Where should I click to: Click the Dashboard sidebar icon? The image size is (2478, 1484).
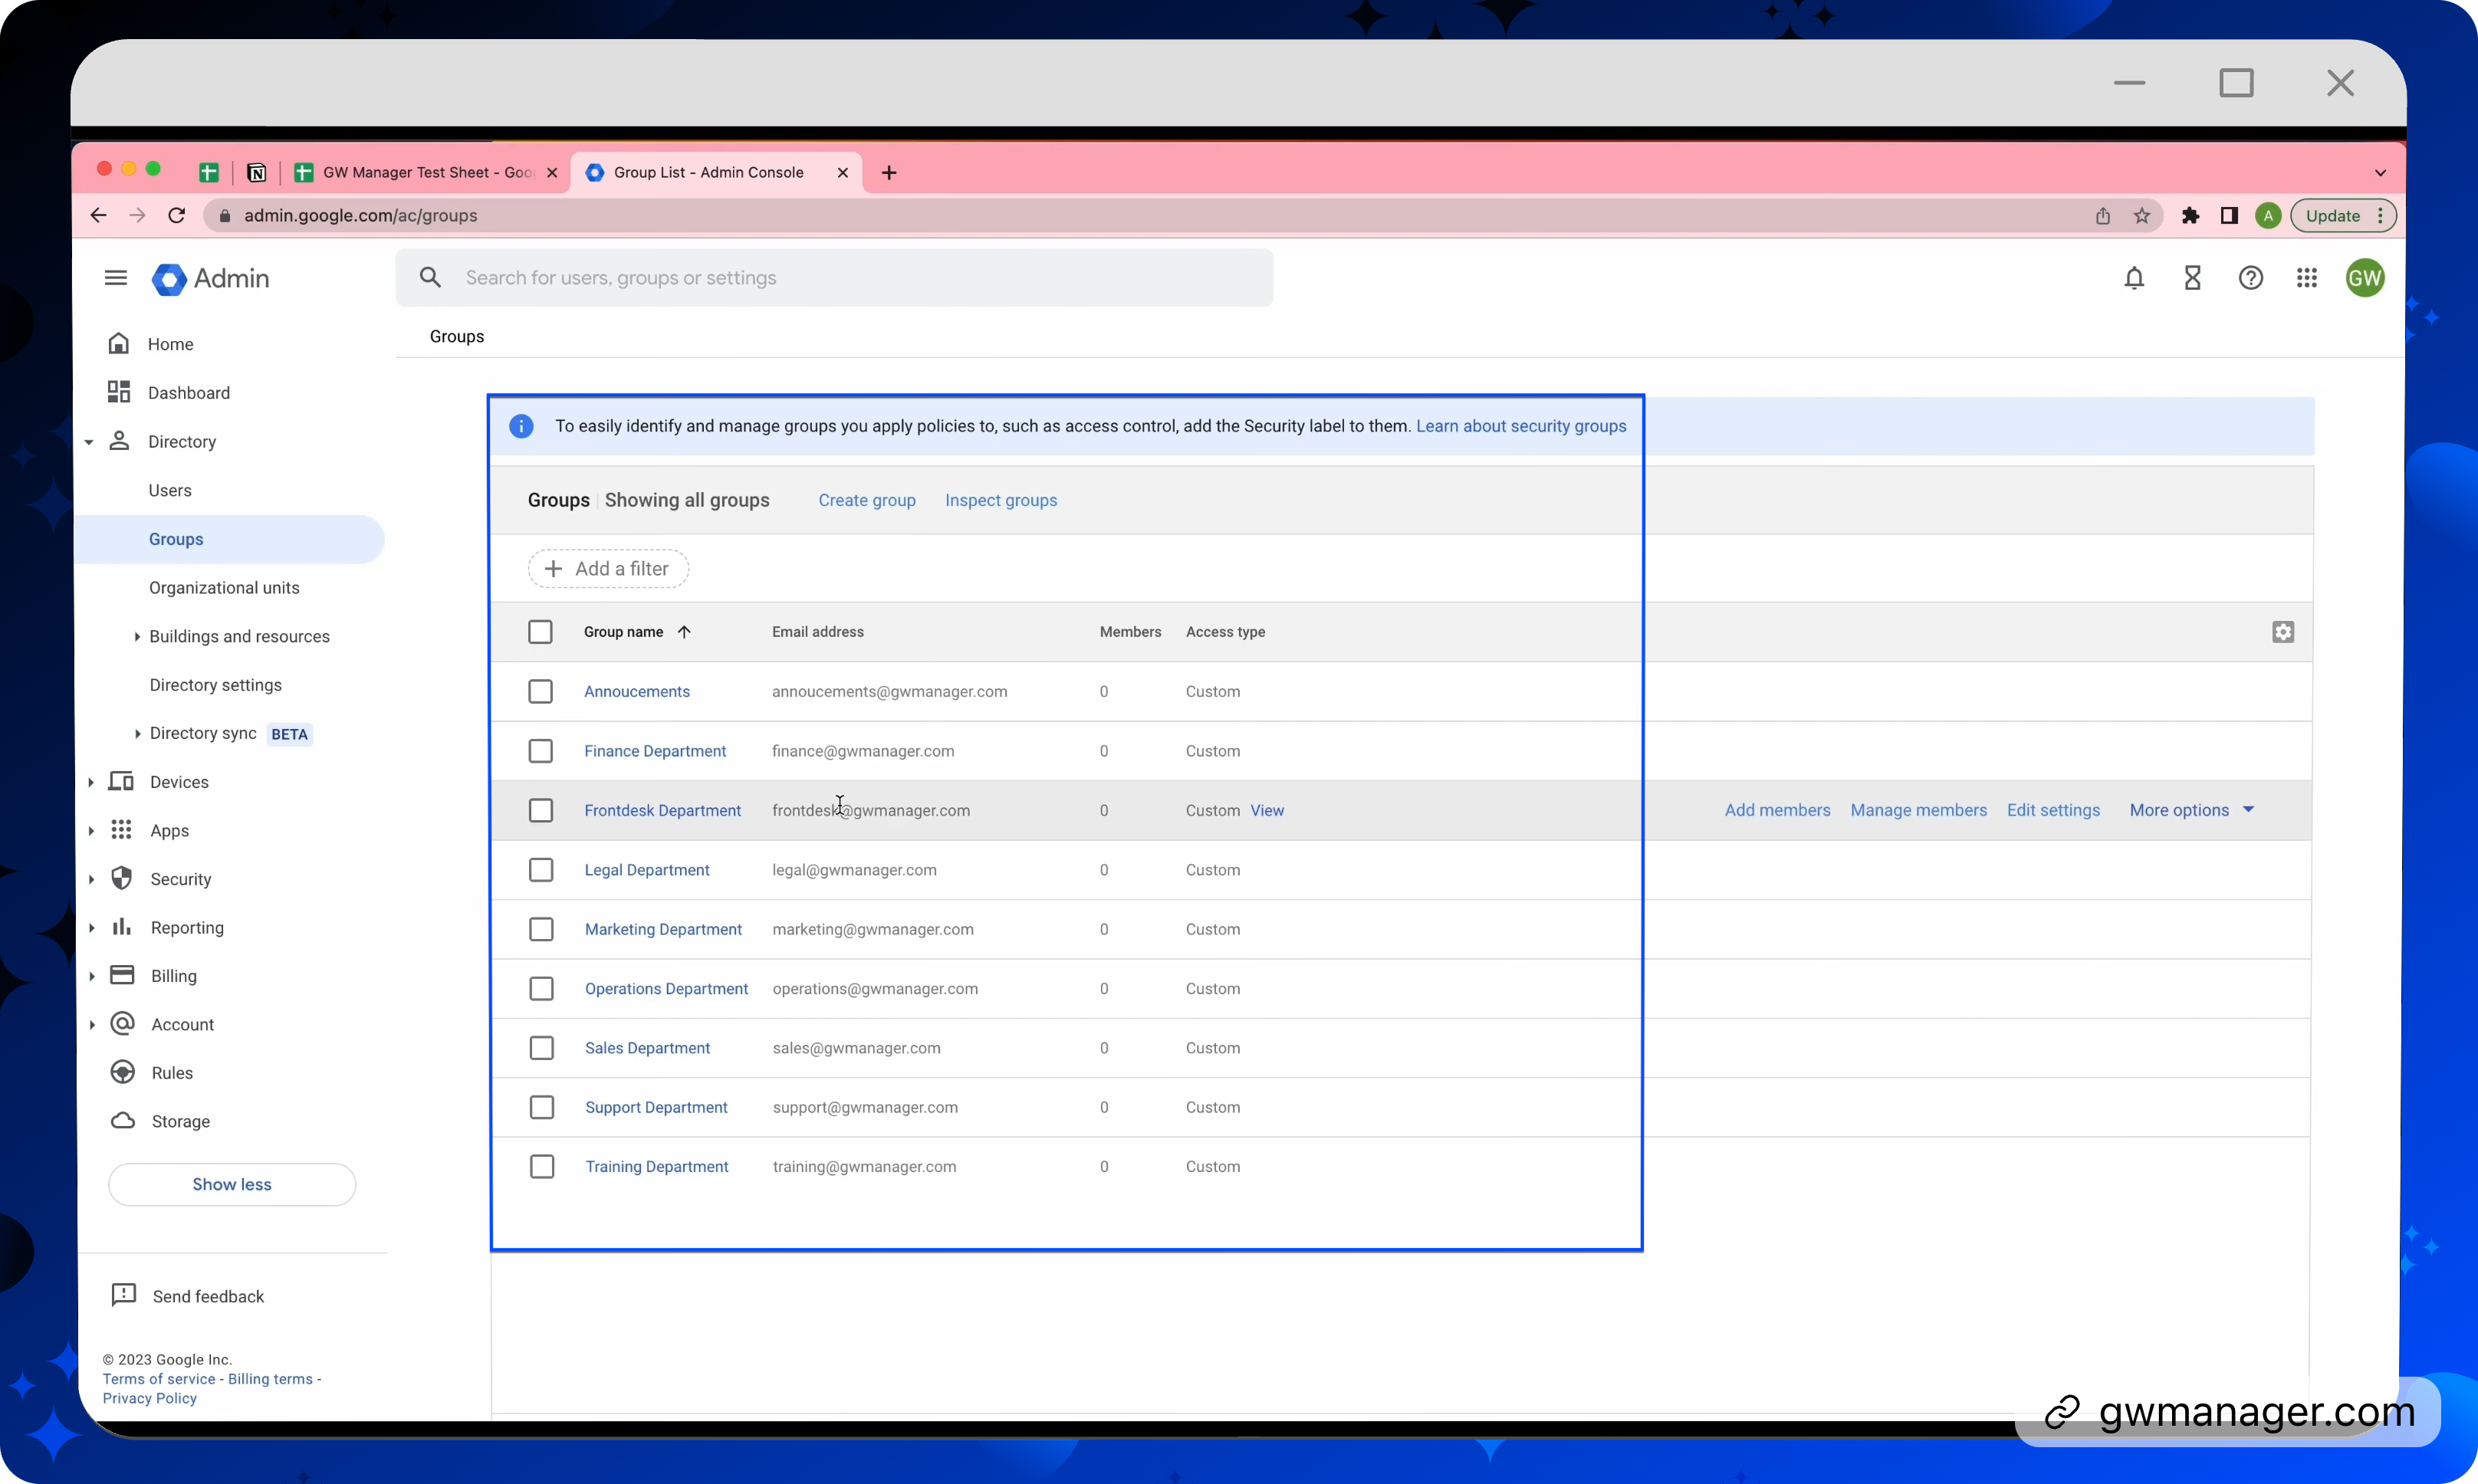pyautogui.click(x=119, y=392)
